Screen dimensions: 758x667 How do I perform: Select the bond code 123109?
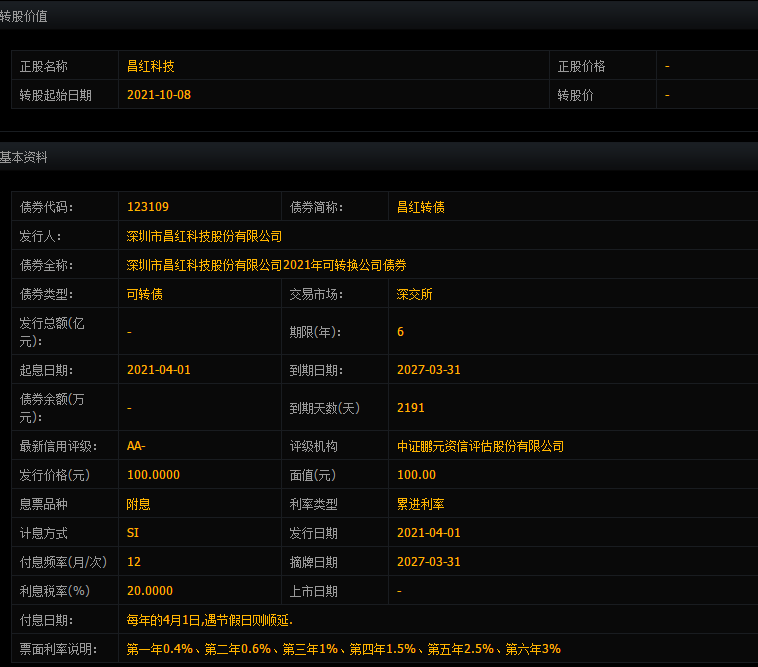(147, 207)
